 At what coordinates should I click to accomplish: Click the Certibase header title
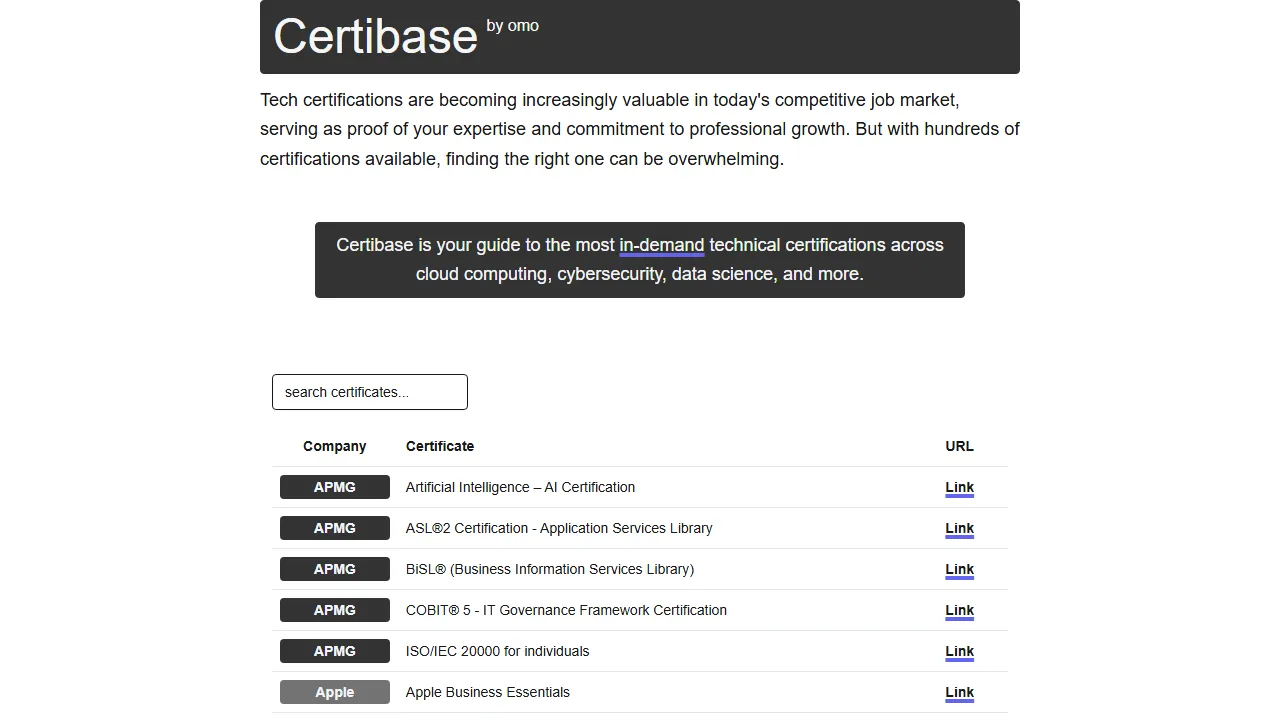coord(375,37)
